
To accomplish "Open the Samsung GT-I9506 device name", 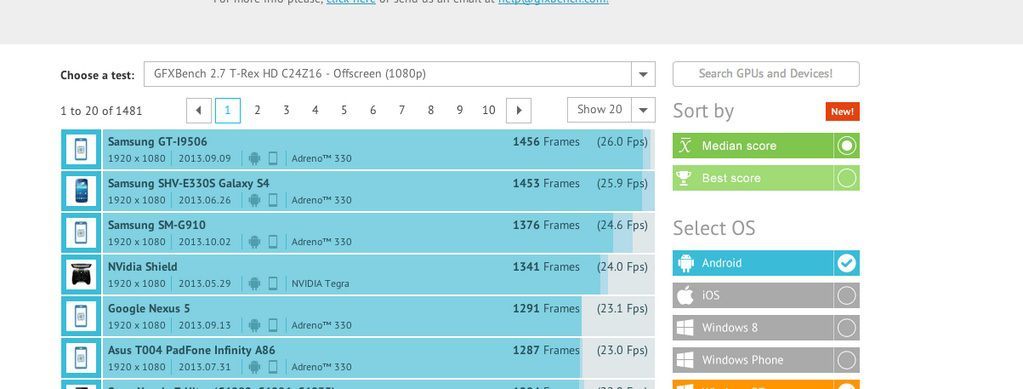I will pos(157,142).
